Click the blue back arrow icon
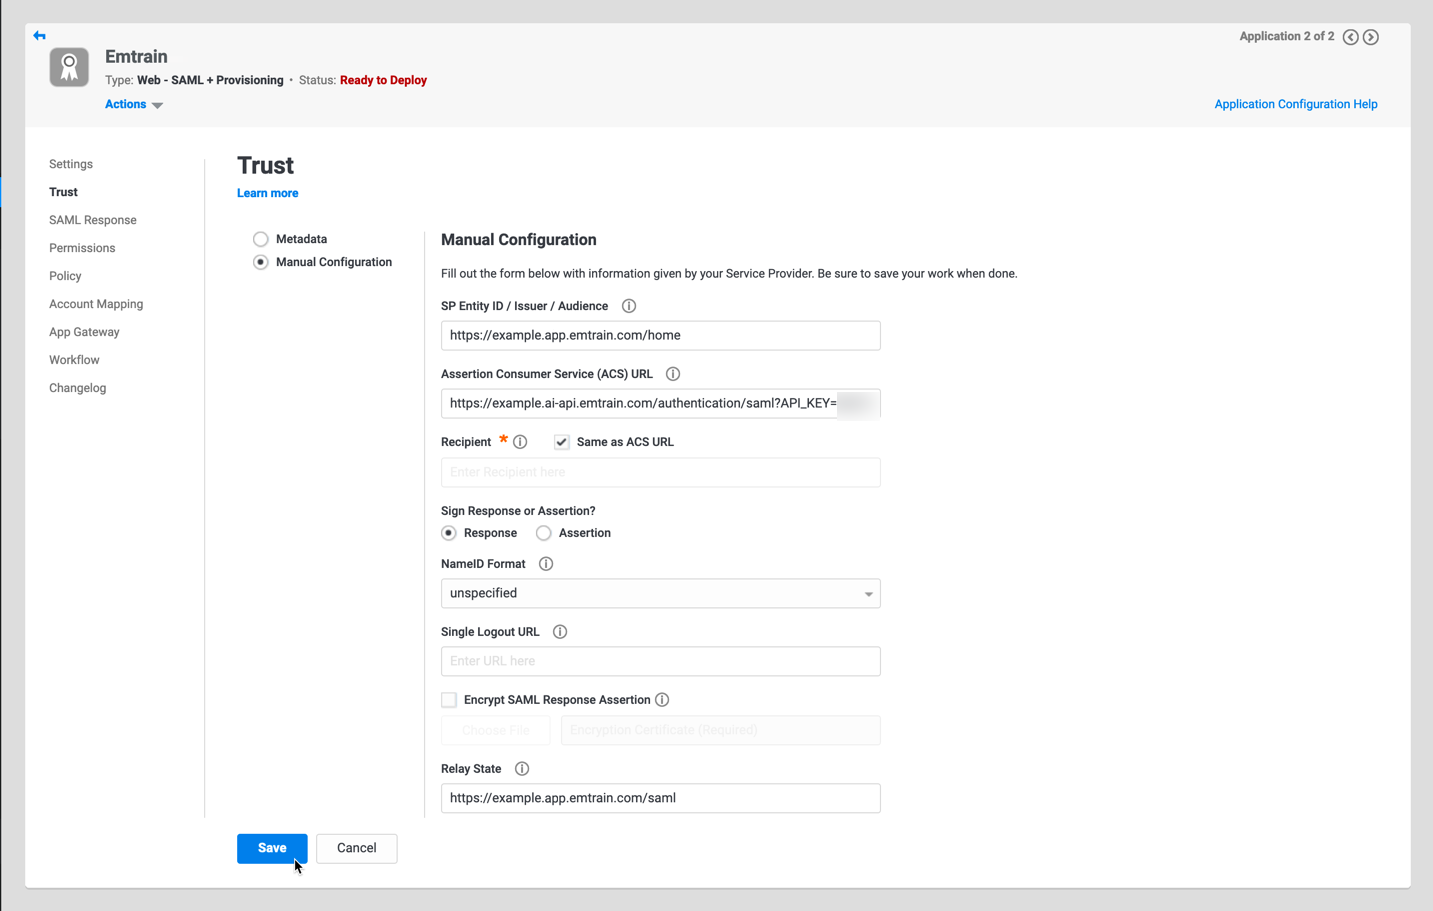Image resolution: width=1433 pixels, height=911 pixels. 39,35
